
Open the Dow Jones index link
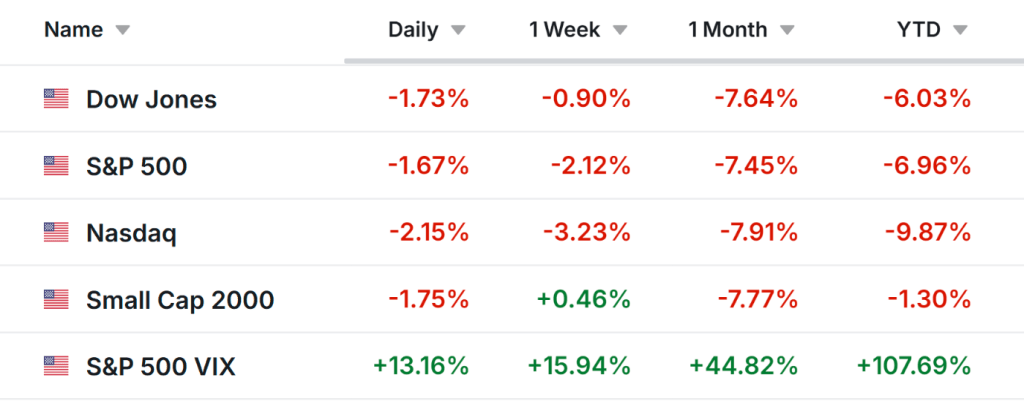click(151, 99)
